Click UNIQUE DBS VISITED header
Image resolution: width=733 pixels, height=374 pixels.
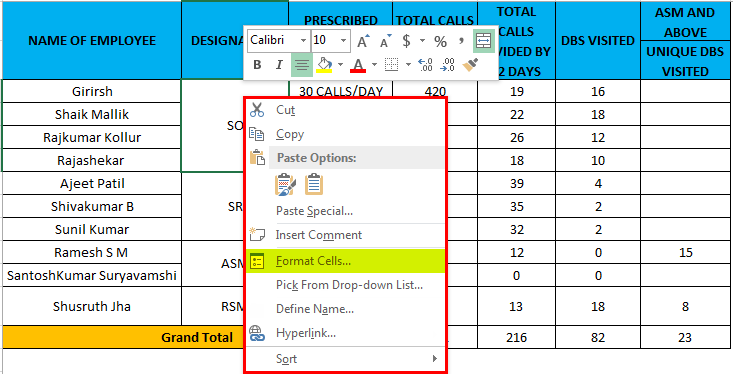[685, 61]
